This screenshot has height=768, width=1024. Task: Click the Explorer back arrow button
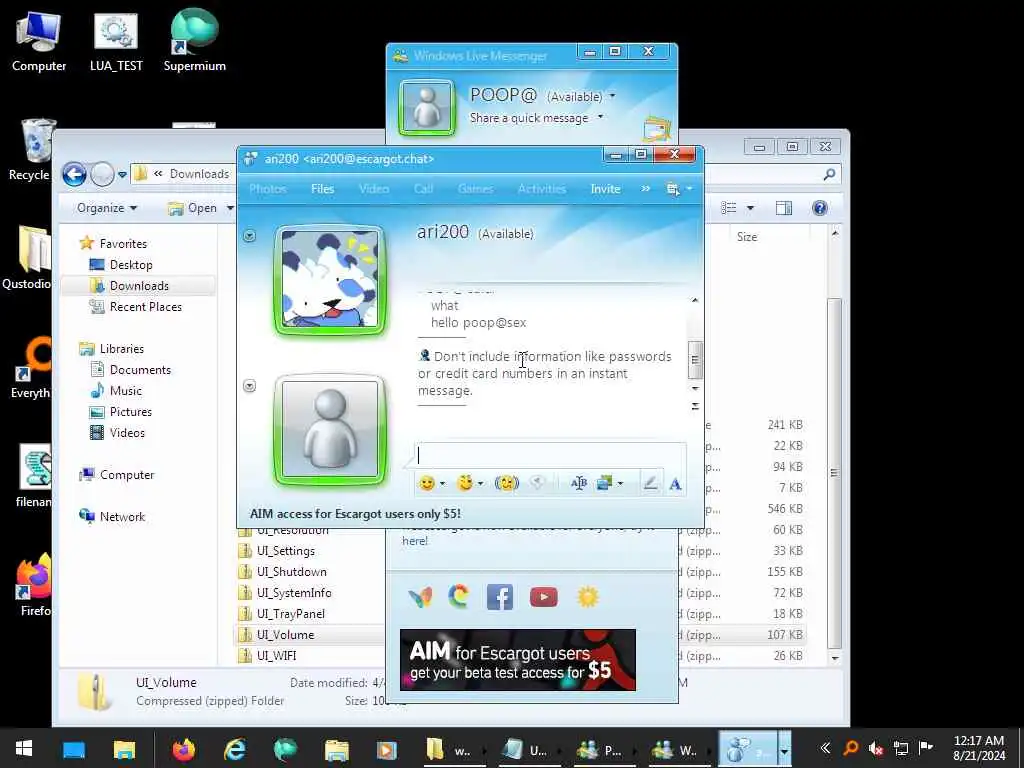pyautogui.click(x=74, y=174)
